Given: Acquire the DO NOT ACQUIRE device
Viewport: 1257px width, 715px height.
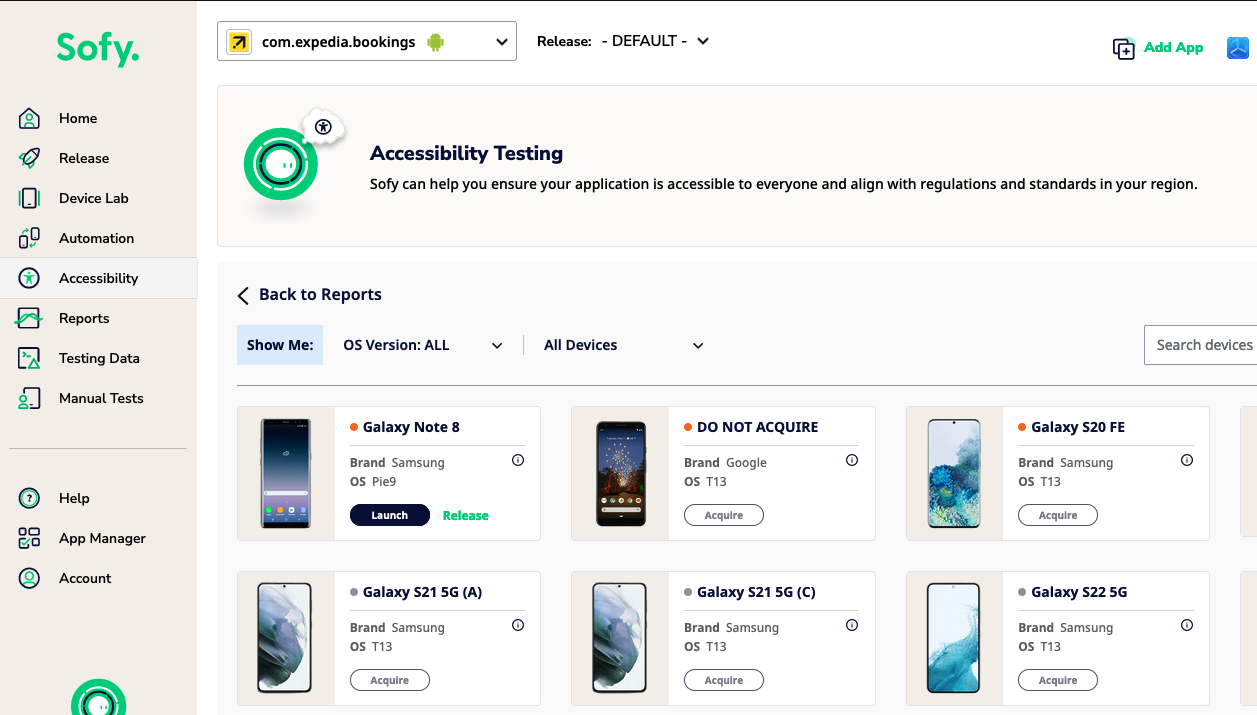Looking at the screenshot, I should [724, 515].
